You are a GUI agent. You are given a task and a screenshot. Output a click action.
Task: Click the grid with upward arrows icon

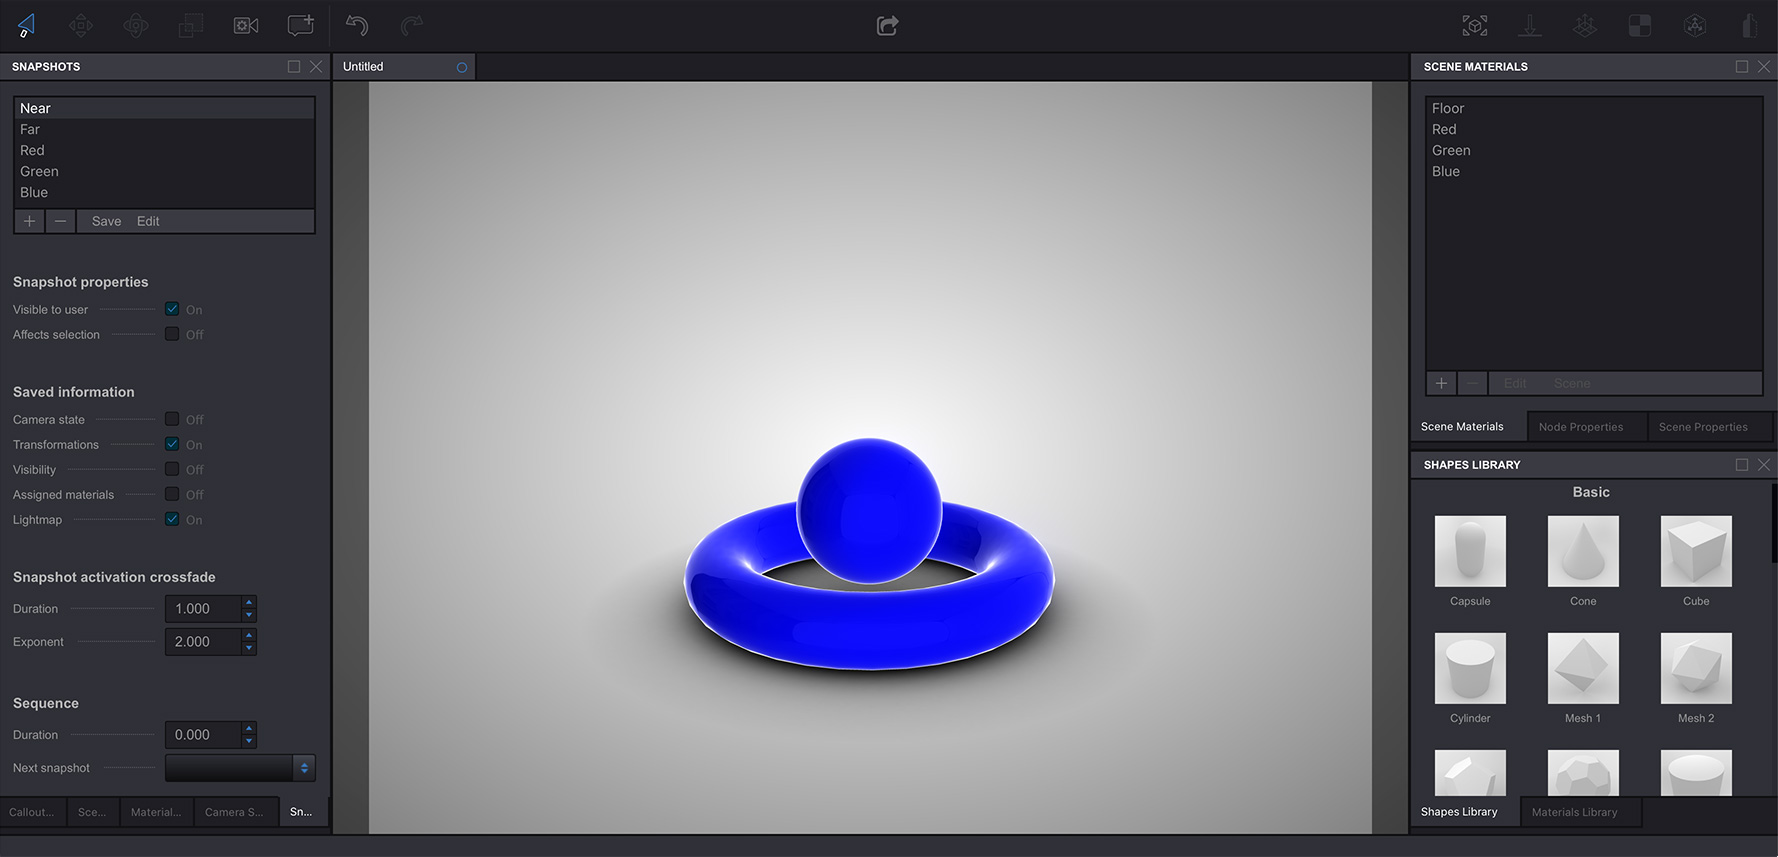(x=1585, y=25)
